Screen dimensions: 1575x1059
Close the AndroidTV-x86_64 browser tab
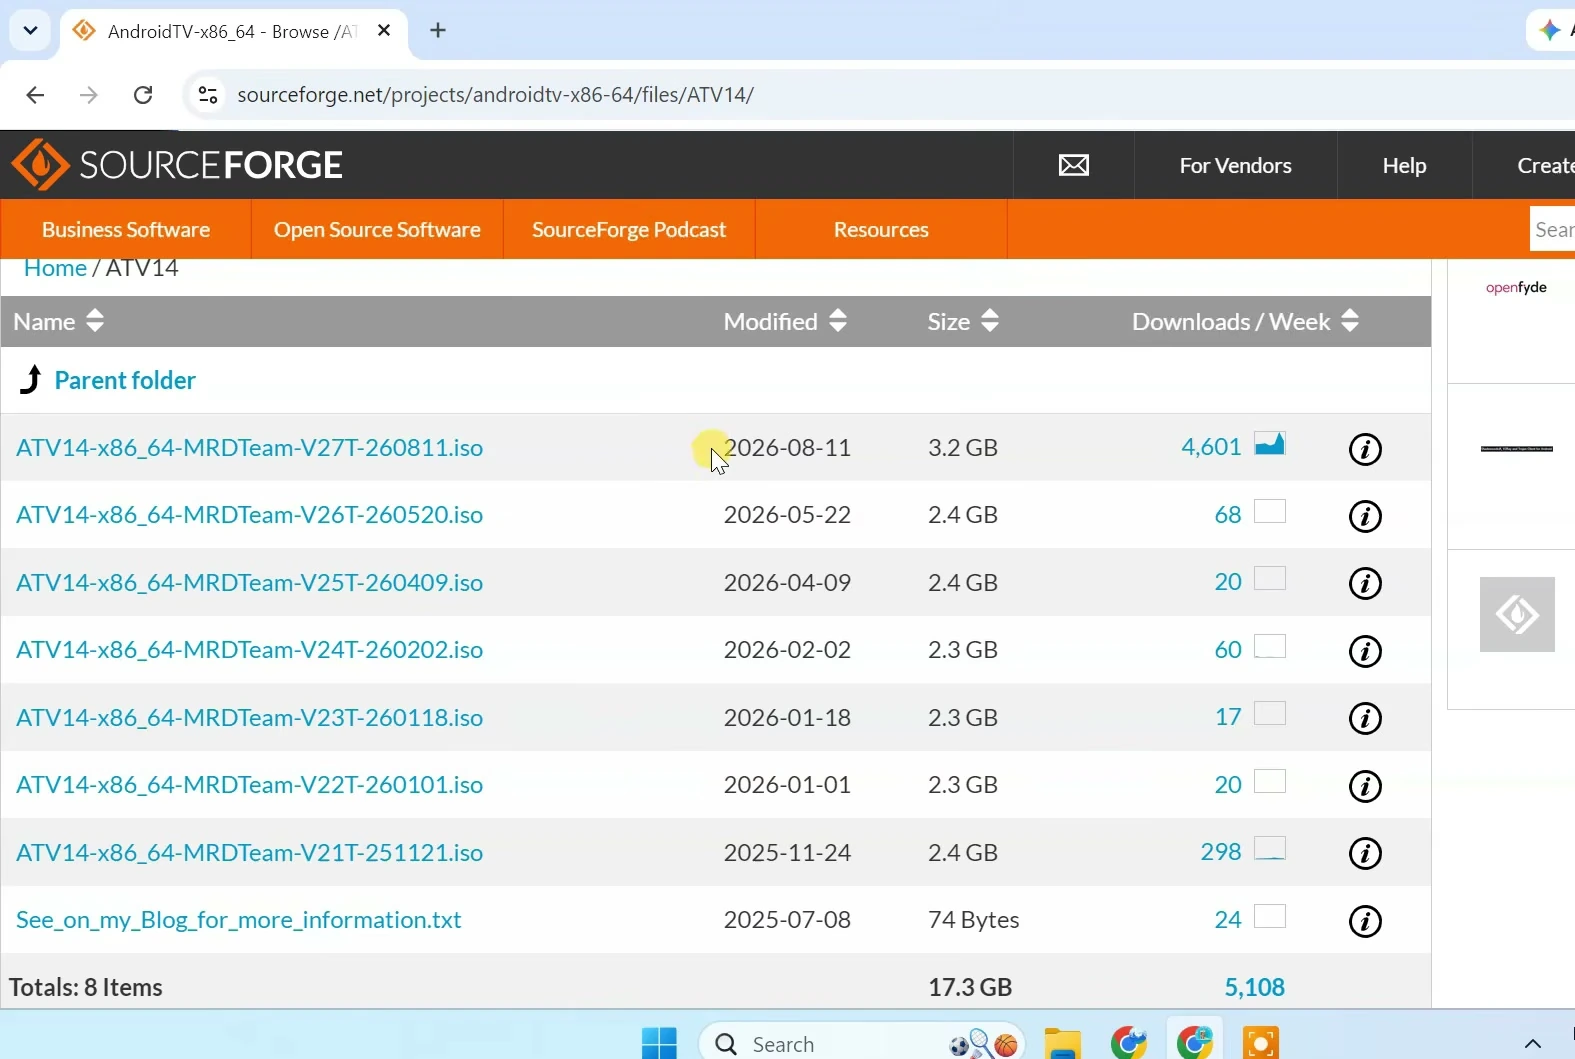tap(384, 31)
